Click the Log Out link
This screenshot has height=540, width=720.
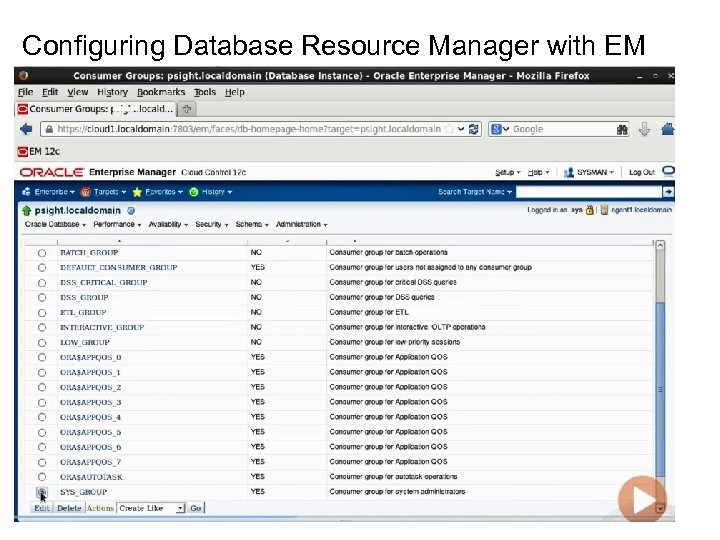click(641, 172)
